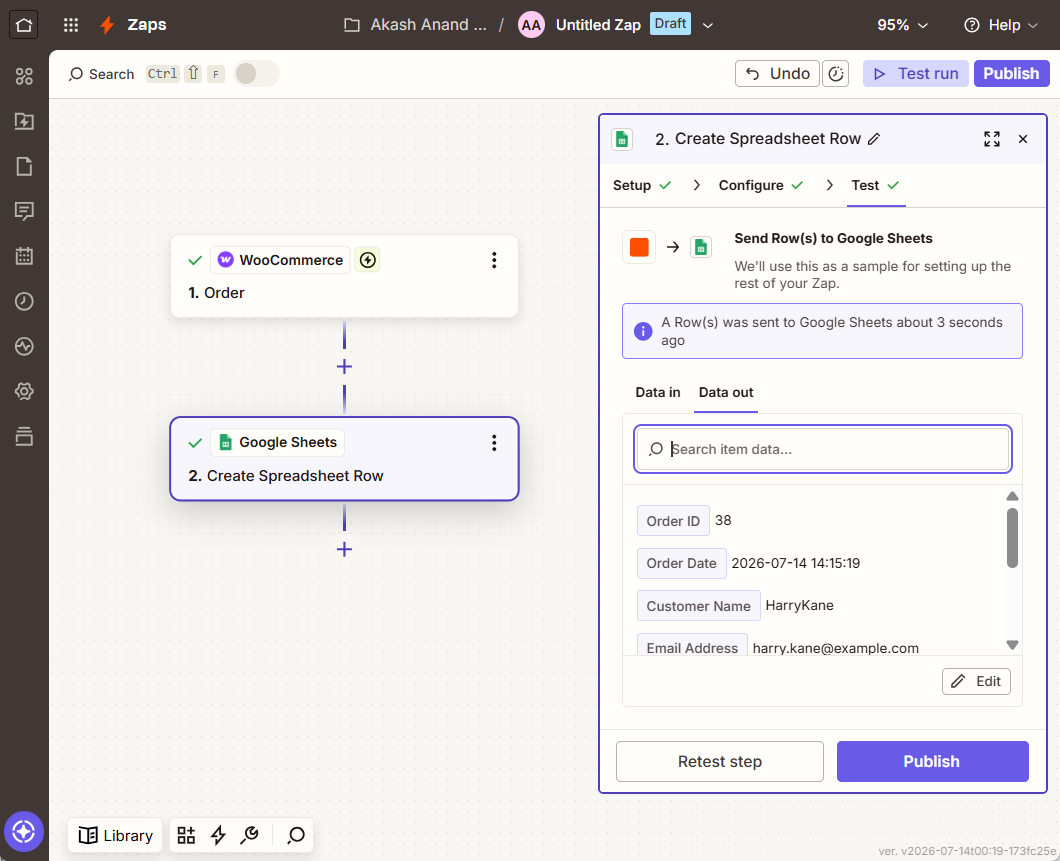Switch to the Configure tab
The image size is (1060, 861).
pos(761,185)
